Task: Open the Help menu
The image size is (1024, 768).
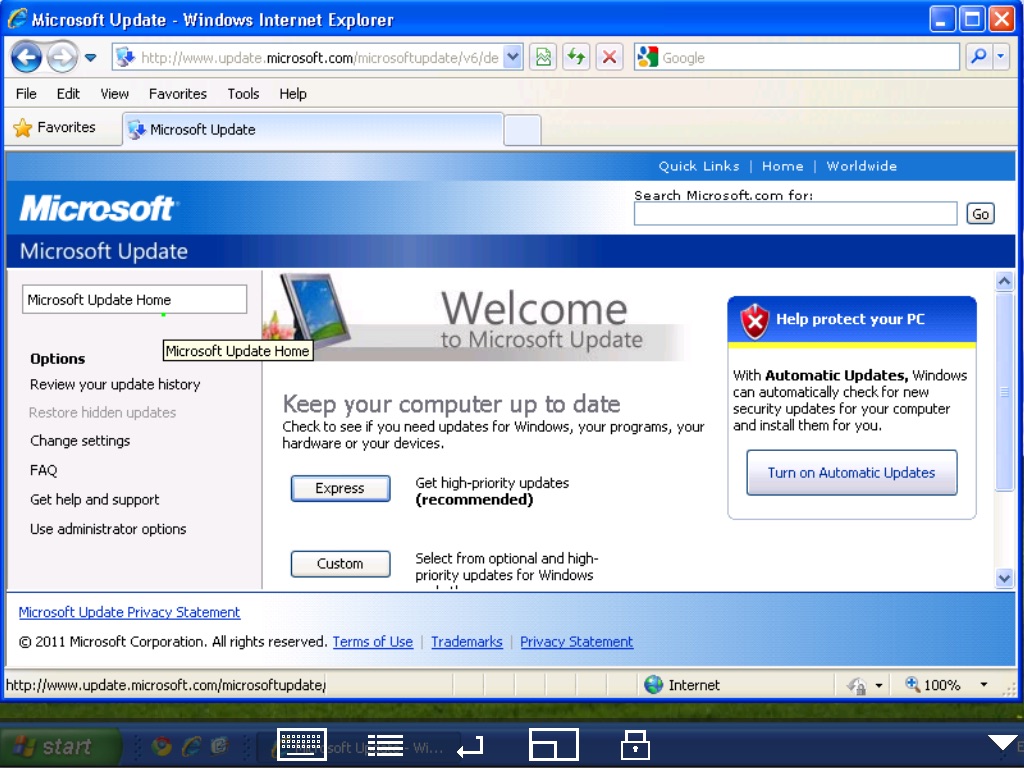Action: tap(293, 94)
